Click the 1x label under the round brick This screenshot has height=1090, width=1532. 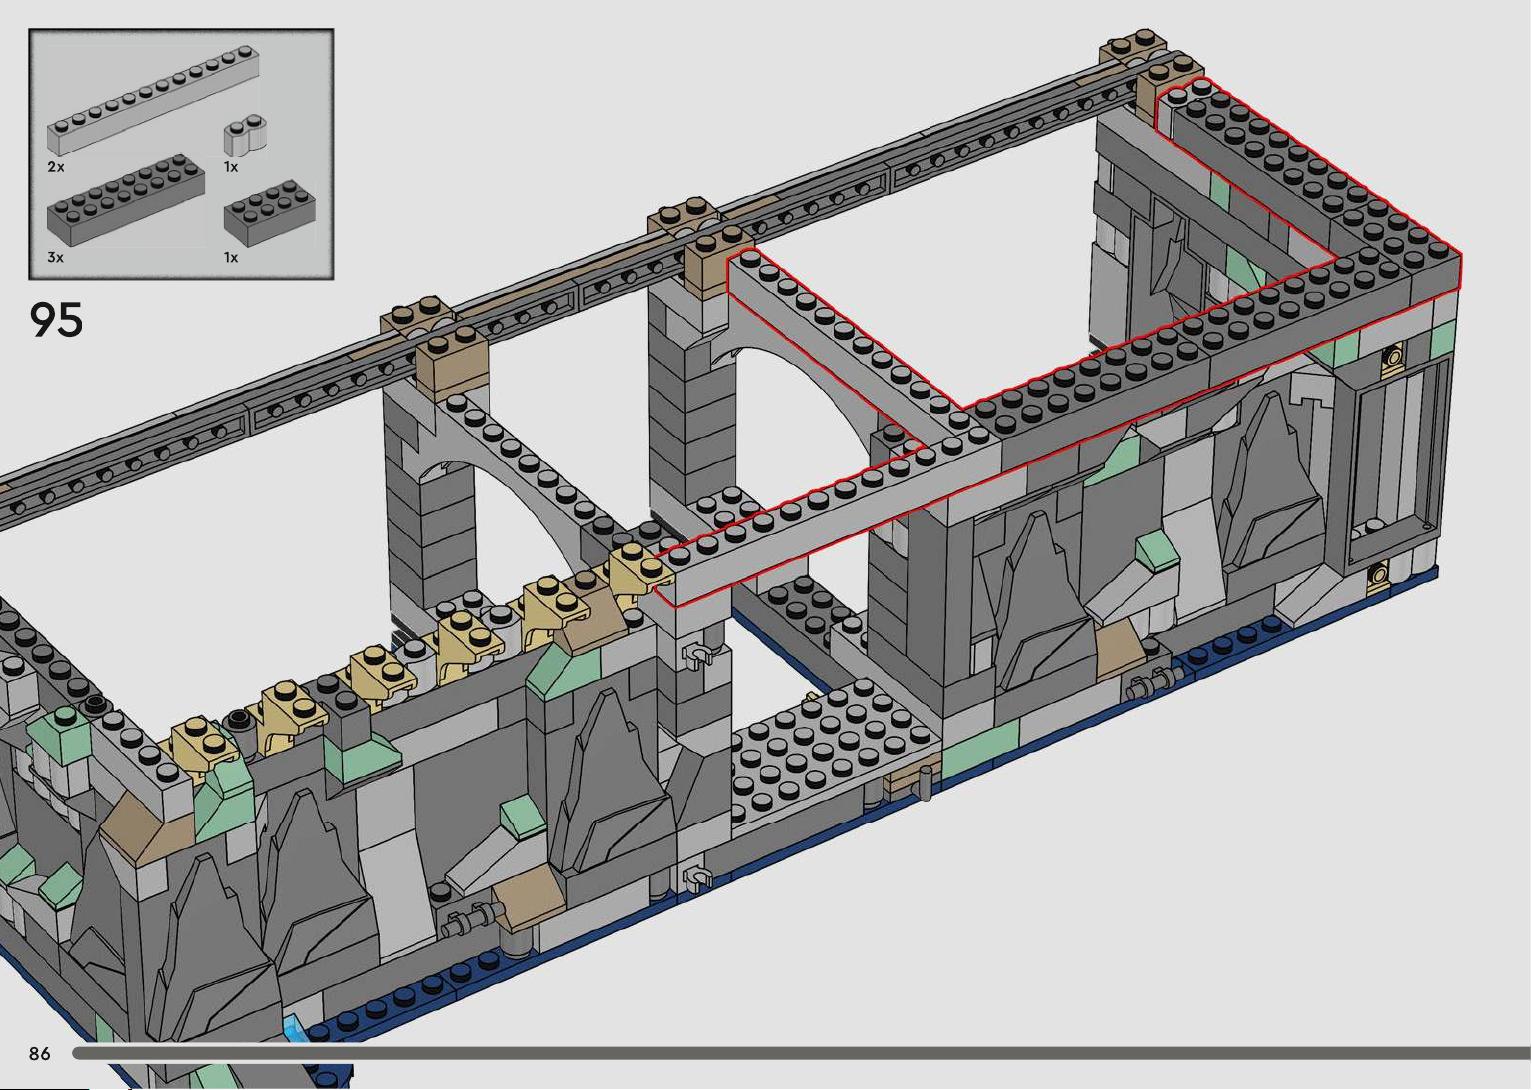click(231, 167)
